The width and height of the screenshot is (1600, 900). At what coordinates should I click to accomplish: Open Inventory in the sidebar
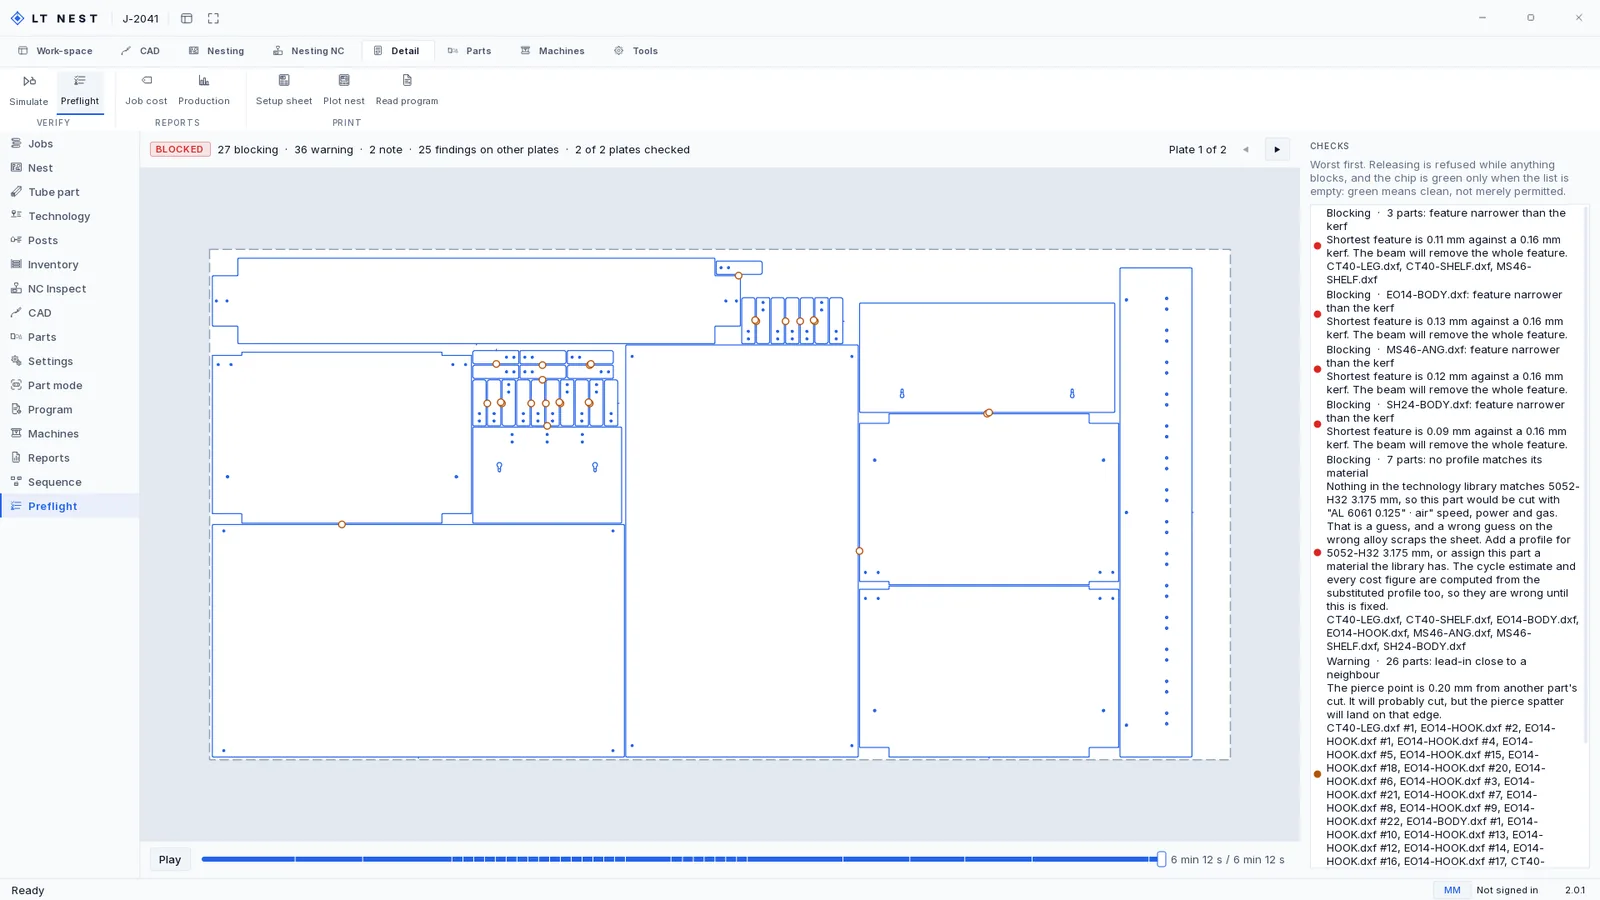(x=70, y=264)
